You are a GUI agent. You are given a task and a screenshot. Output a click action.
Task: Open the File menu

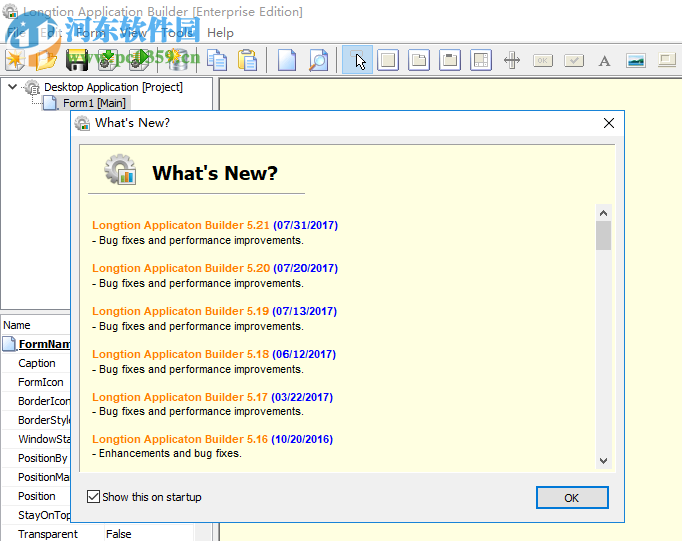pyautogui.click(x=17, y=33)
